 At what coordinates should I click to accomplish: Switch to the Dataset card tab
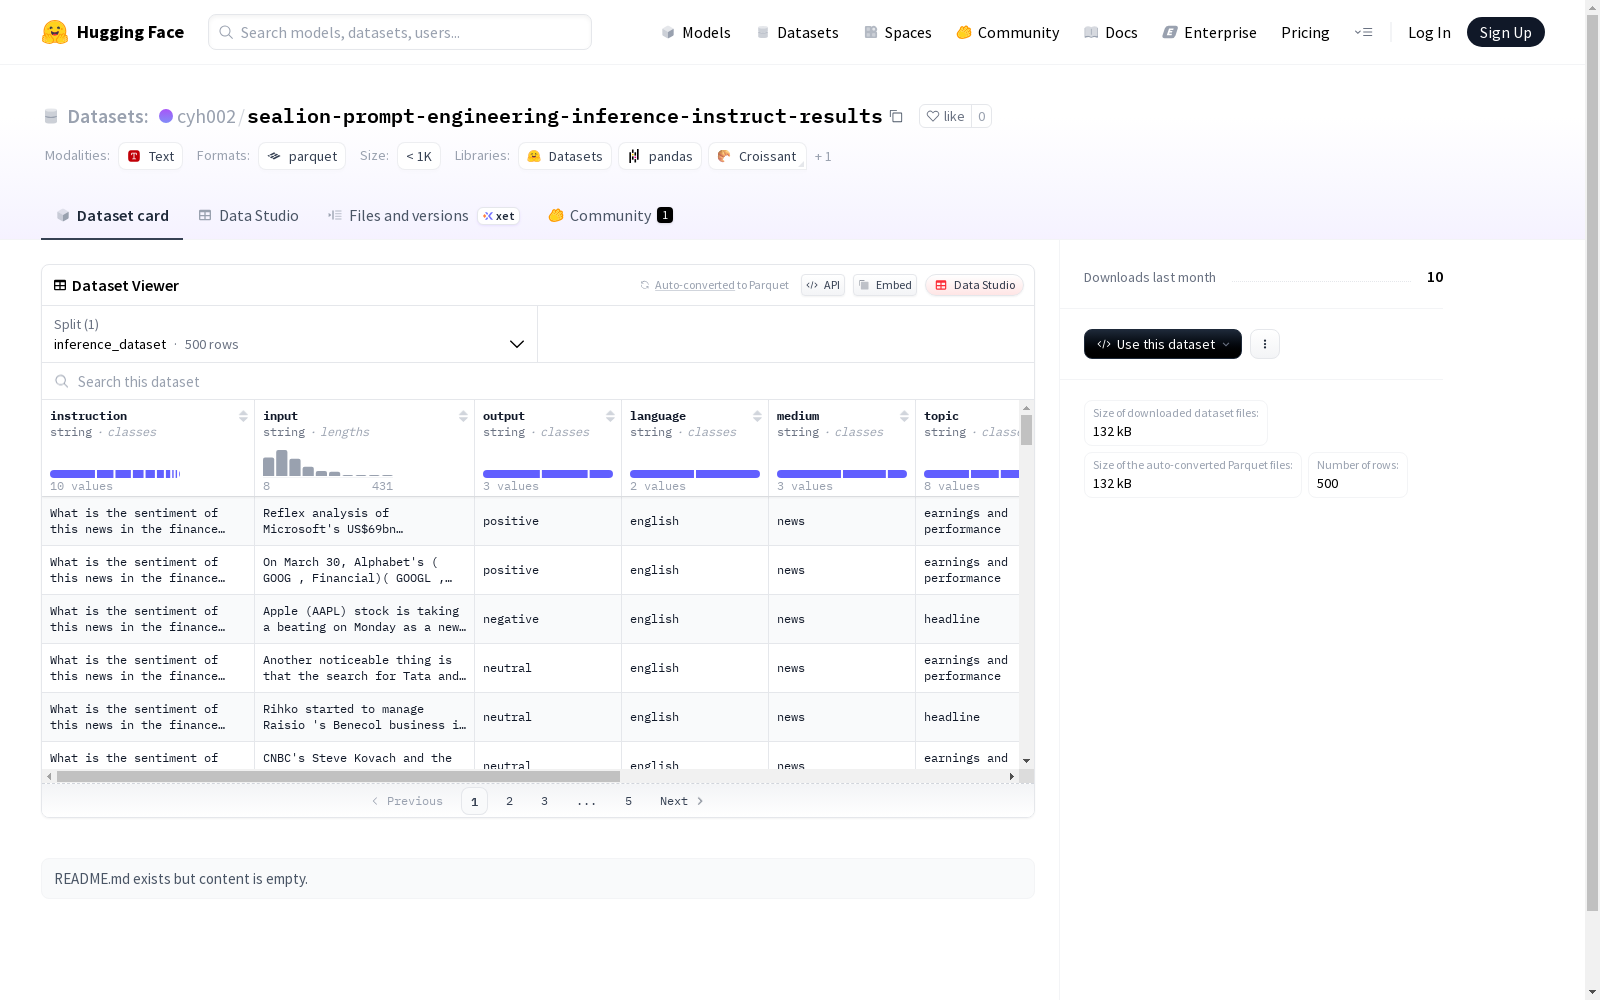click(x=112, y=216)
